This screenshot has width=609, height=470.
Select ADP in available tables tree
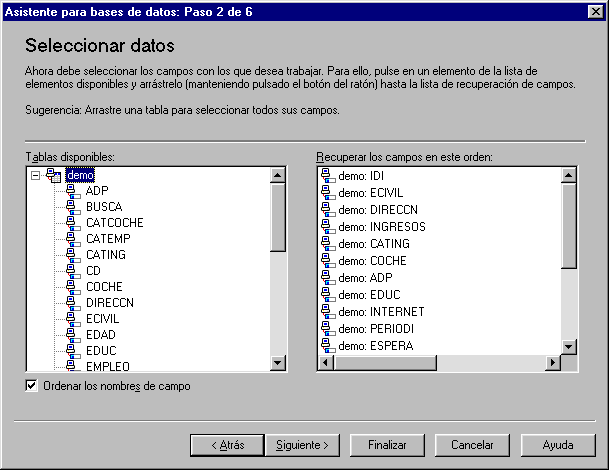point(97,191)
